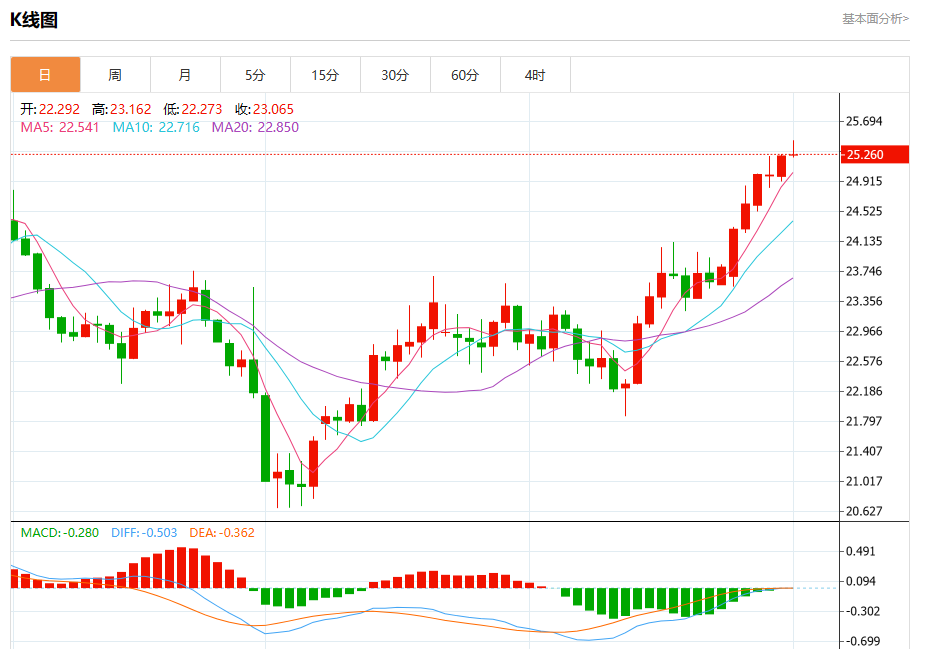Select the 日 daily chart tab

pos(45,75)
